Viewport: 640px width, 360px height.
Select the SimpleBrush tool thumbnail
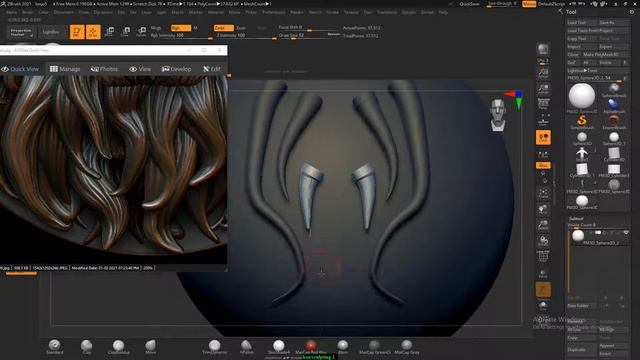tap(582, 122)
